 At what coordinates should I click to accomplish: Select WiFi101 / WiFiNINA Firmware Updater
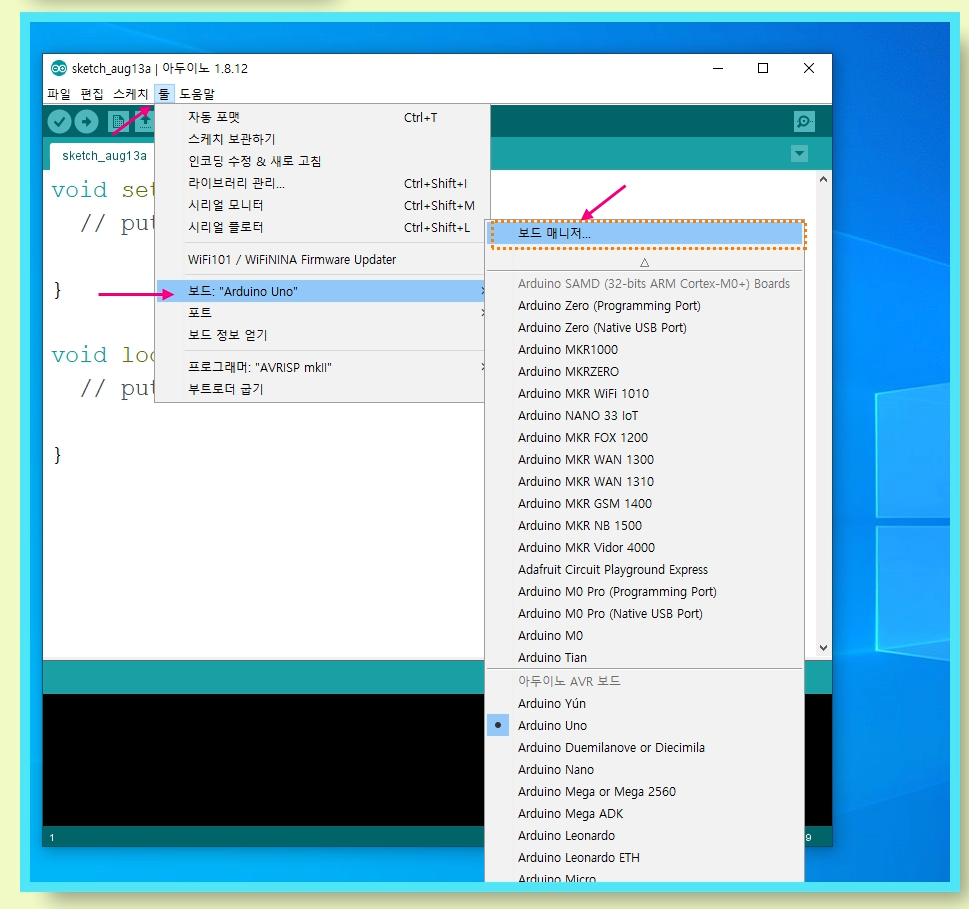point(319,260)
